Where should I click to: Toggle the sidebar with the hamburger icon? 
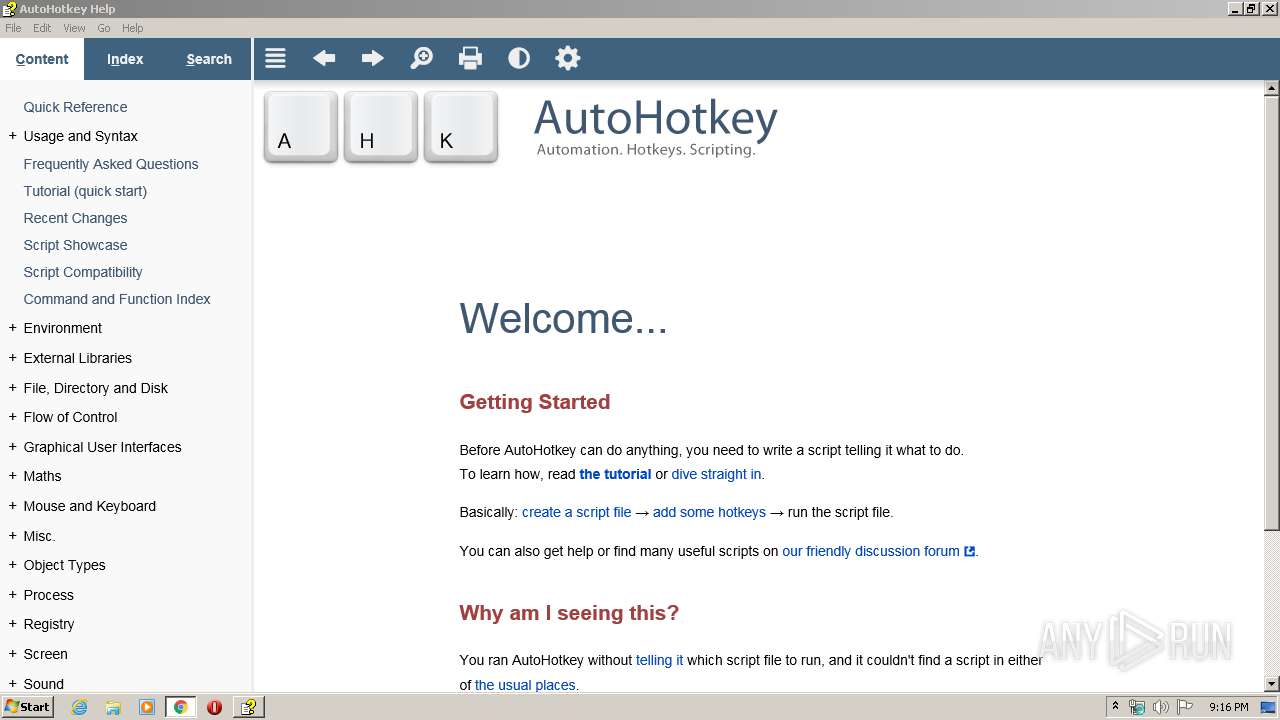[275, 58]
